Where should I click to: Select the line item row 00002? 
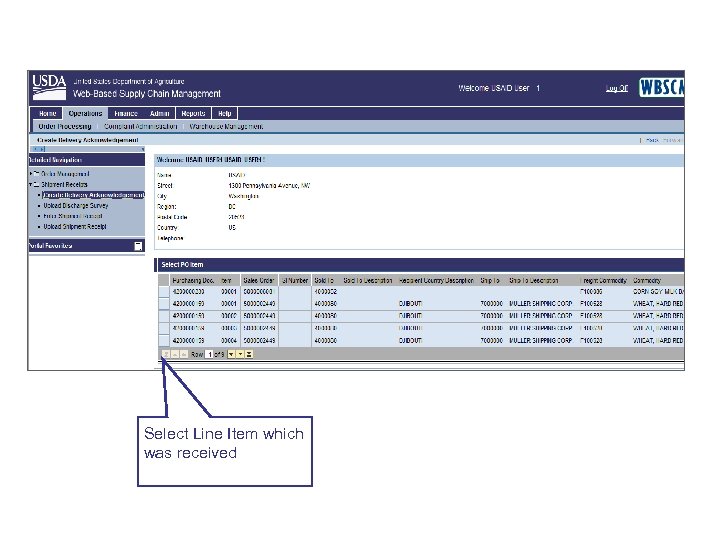tap(164, 316)
